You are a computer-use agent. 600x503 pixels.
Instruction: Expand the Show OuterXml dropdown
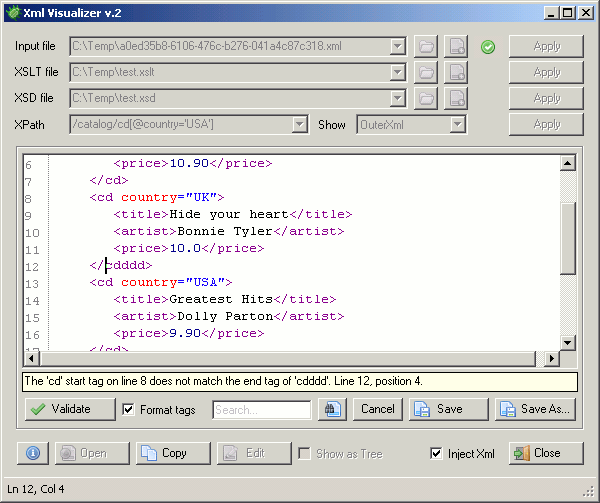(457, 124)
